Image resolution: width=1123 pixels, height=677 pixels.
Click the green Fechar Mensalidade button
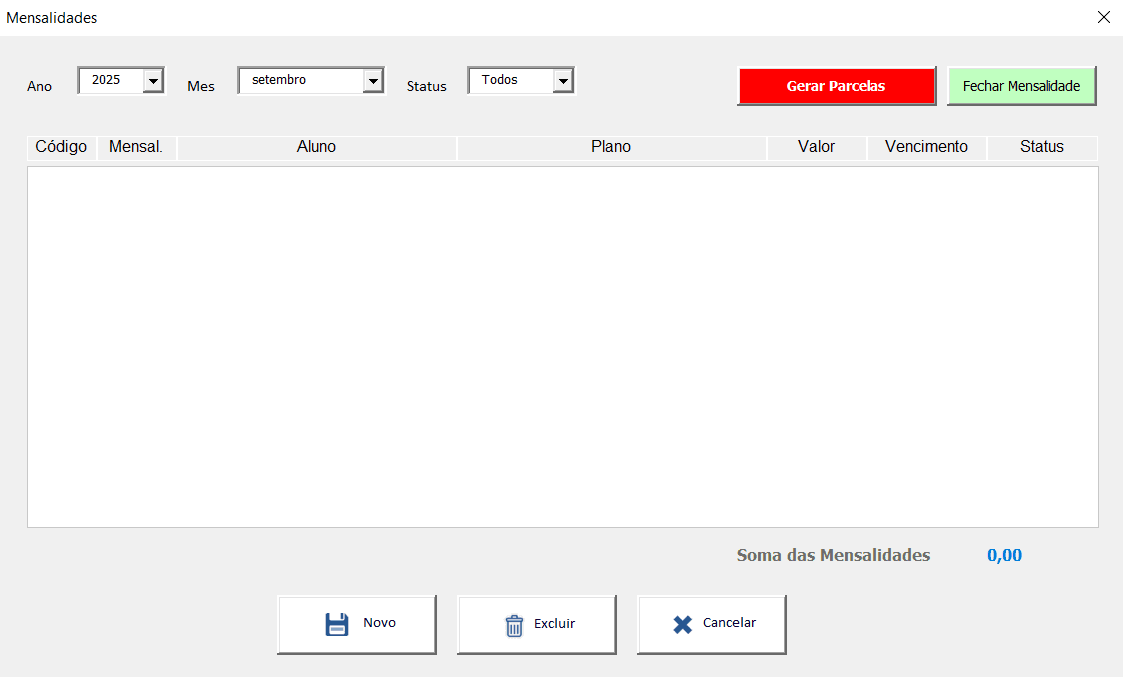(x=1021, y=86)
